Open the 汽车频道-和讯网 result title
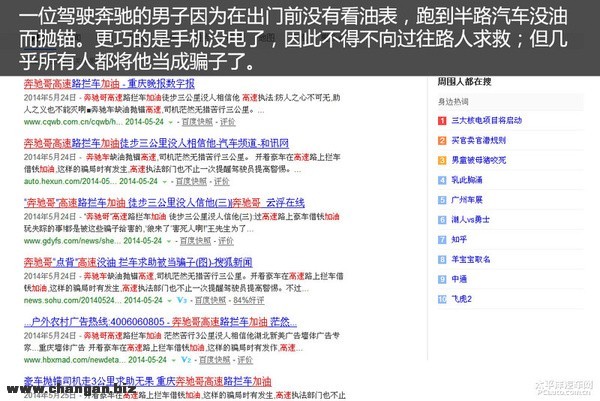 tap(156, 143)
